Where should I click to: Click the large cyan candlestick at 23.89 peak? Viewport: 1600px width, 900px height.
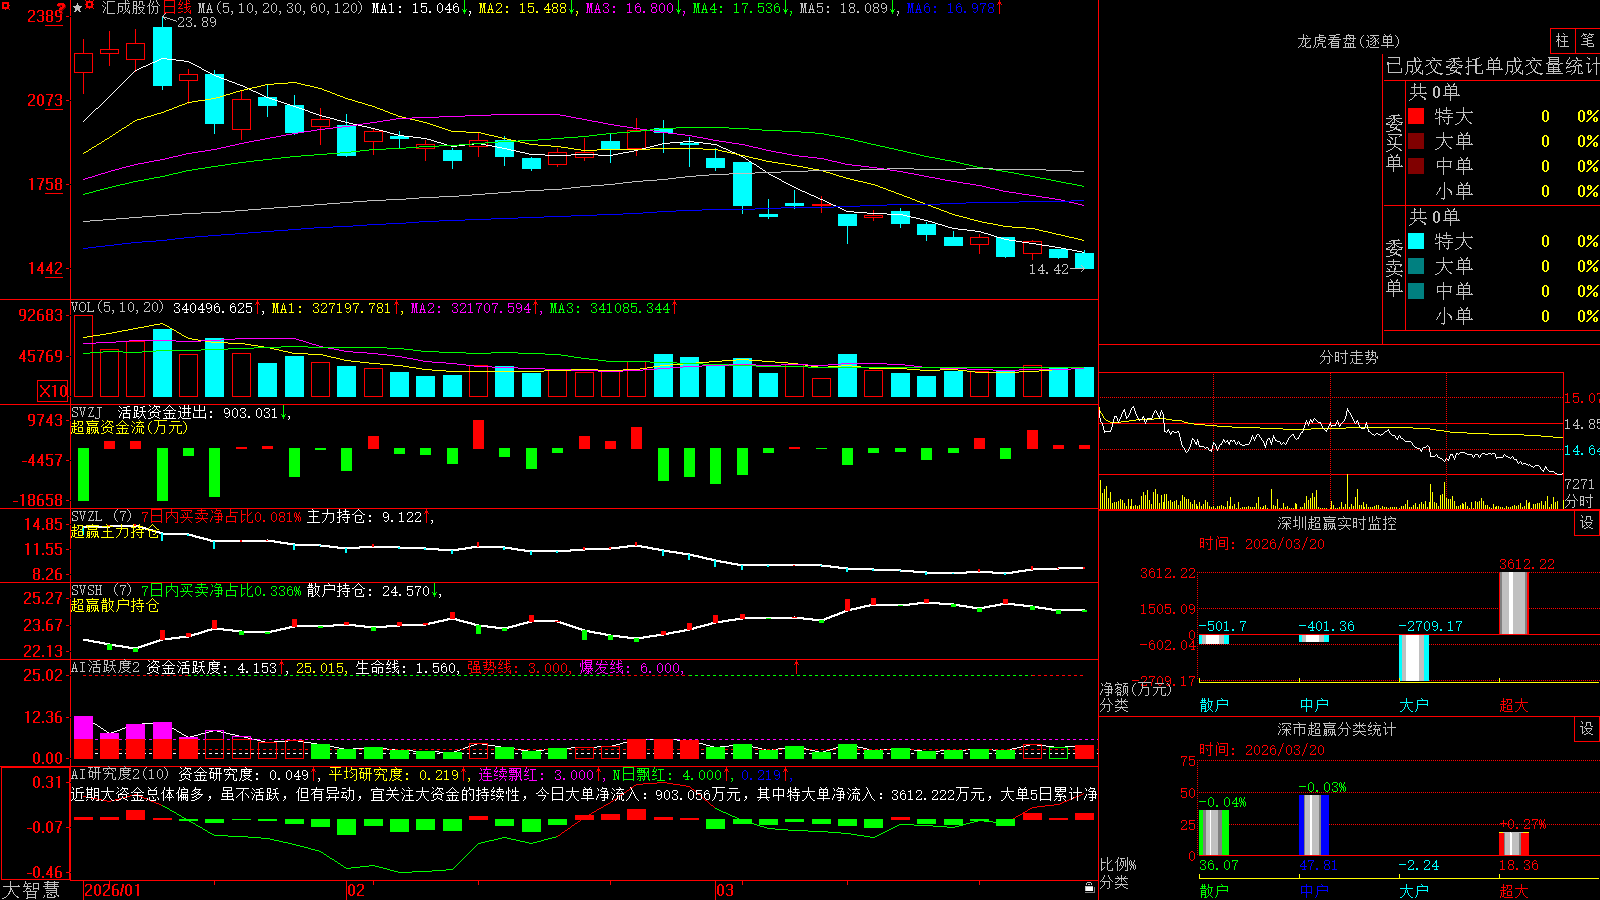162,57
